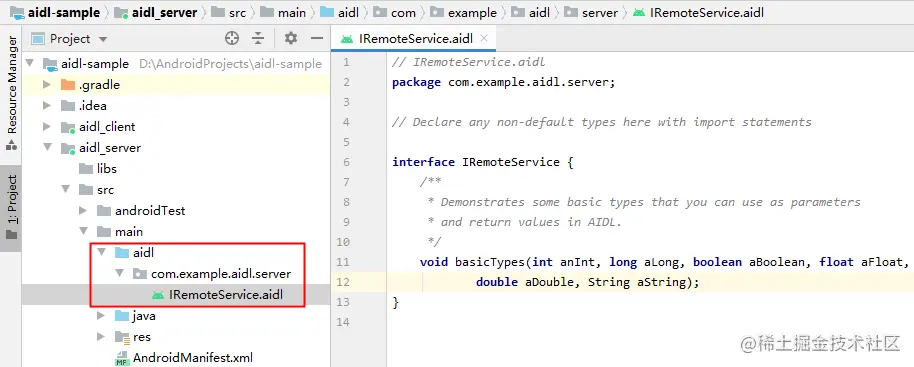Click the package com.example.aidl.server code line

[x=504, y=82]
